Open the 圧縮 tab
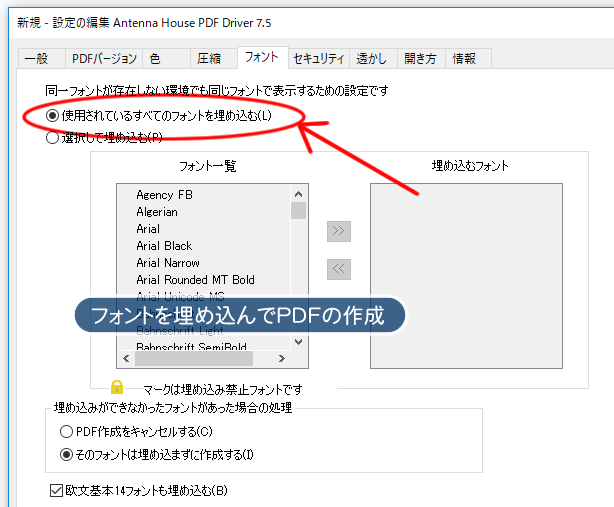Screen dimensions: 614x507 coord(214,59)
